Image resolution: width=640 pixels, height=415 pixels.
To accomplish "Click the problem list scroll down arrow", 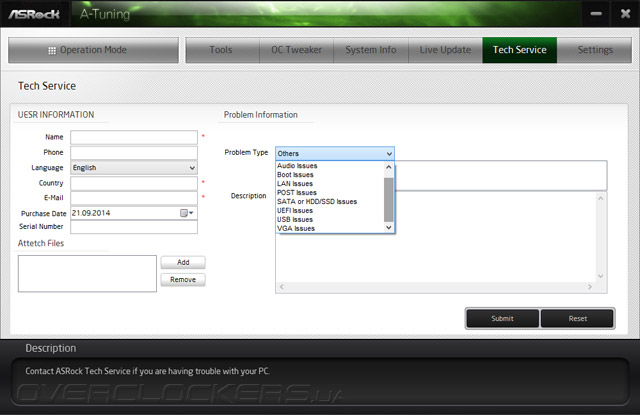I will 389,227.
